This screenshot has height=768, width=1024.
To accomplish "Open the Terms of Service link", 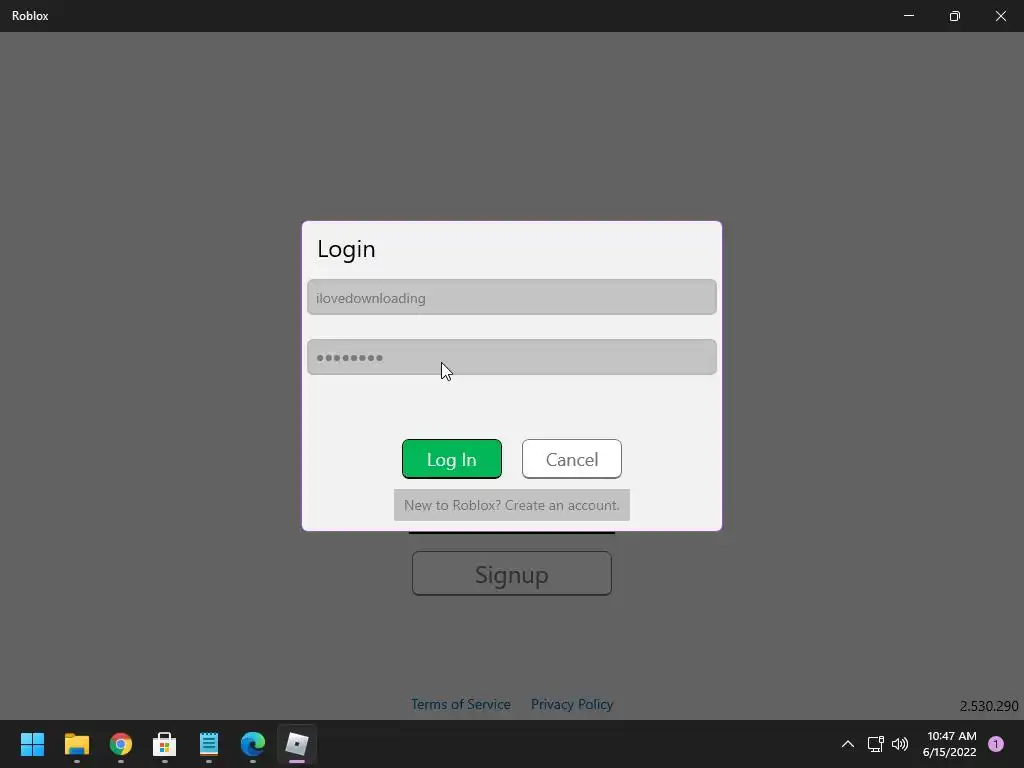I will [460, 704].
